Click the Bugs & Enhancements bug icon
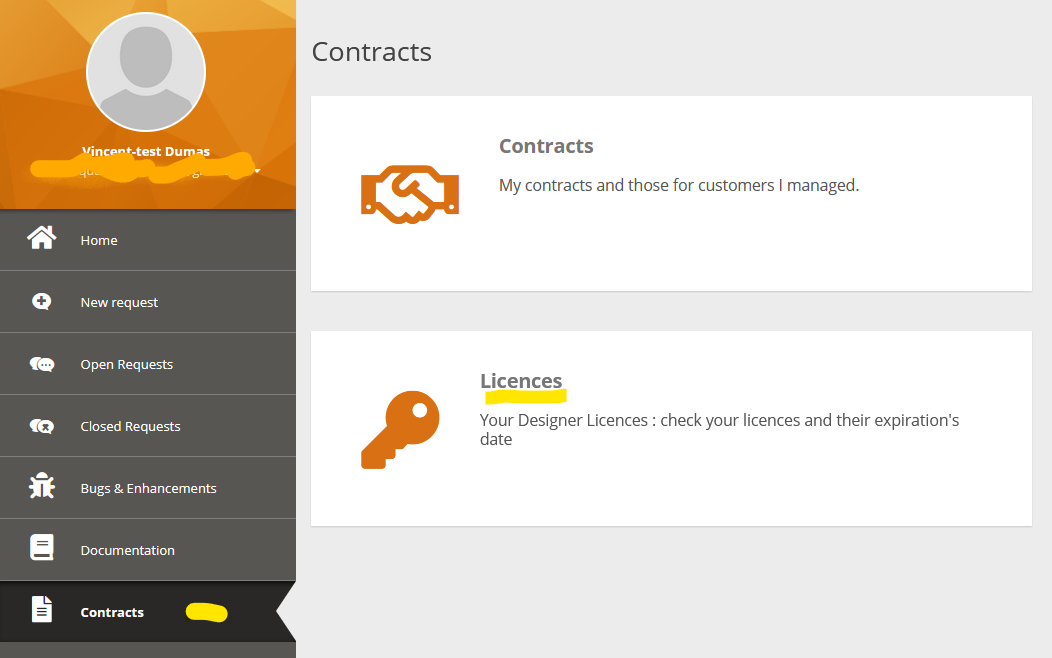The image size is (1052, 658). (x=41, y=487)
